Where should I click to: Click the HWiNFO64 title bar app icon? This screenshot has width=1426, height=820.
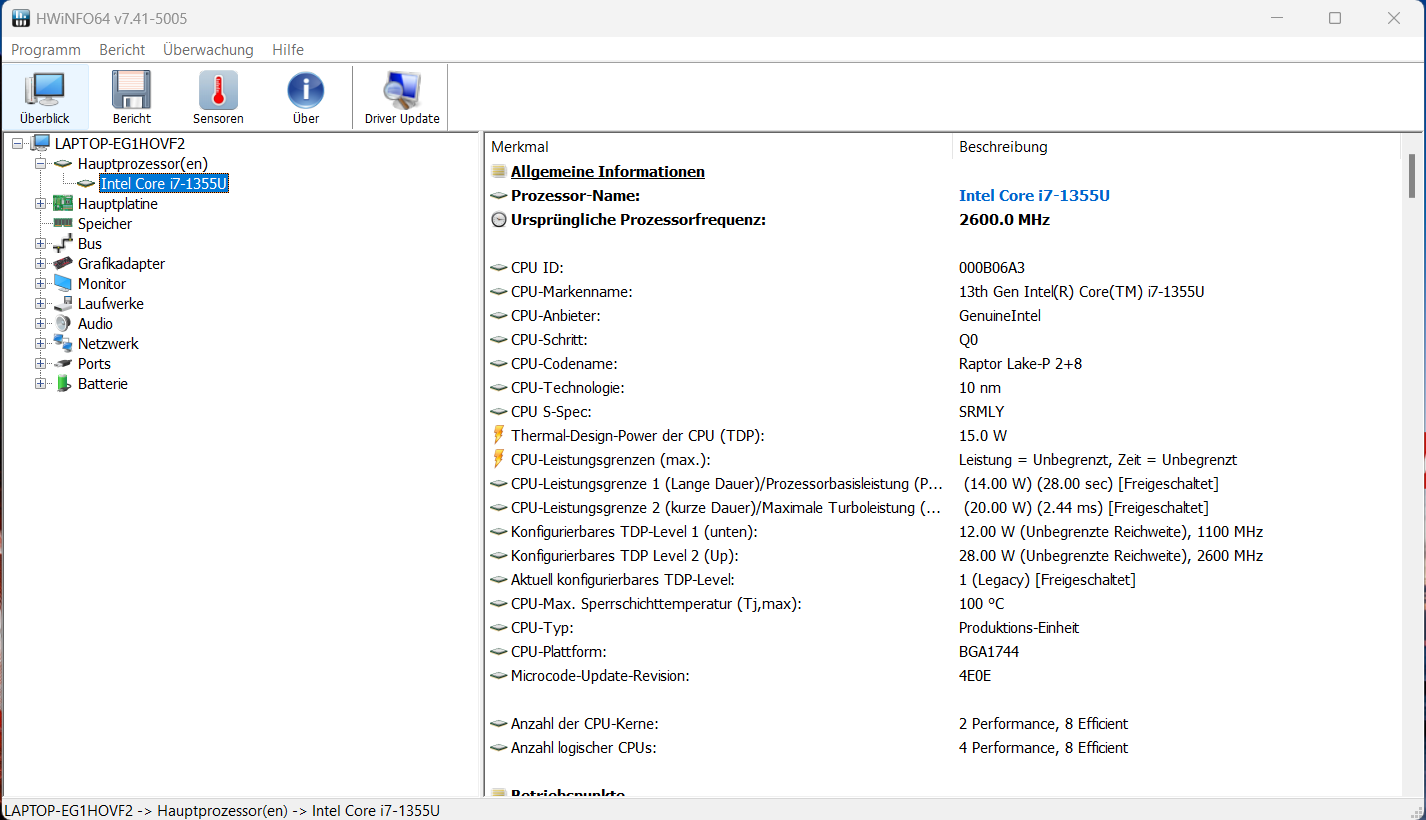click(x=20, y=18)
